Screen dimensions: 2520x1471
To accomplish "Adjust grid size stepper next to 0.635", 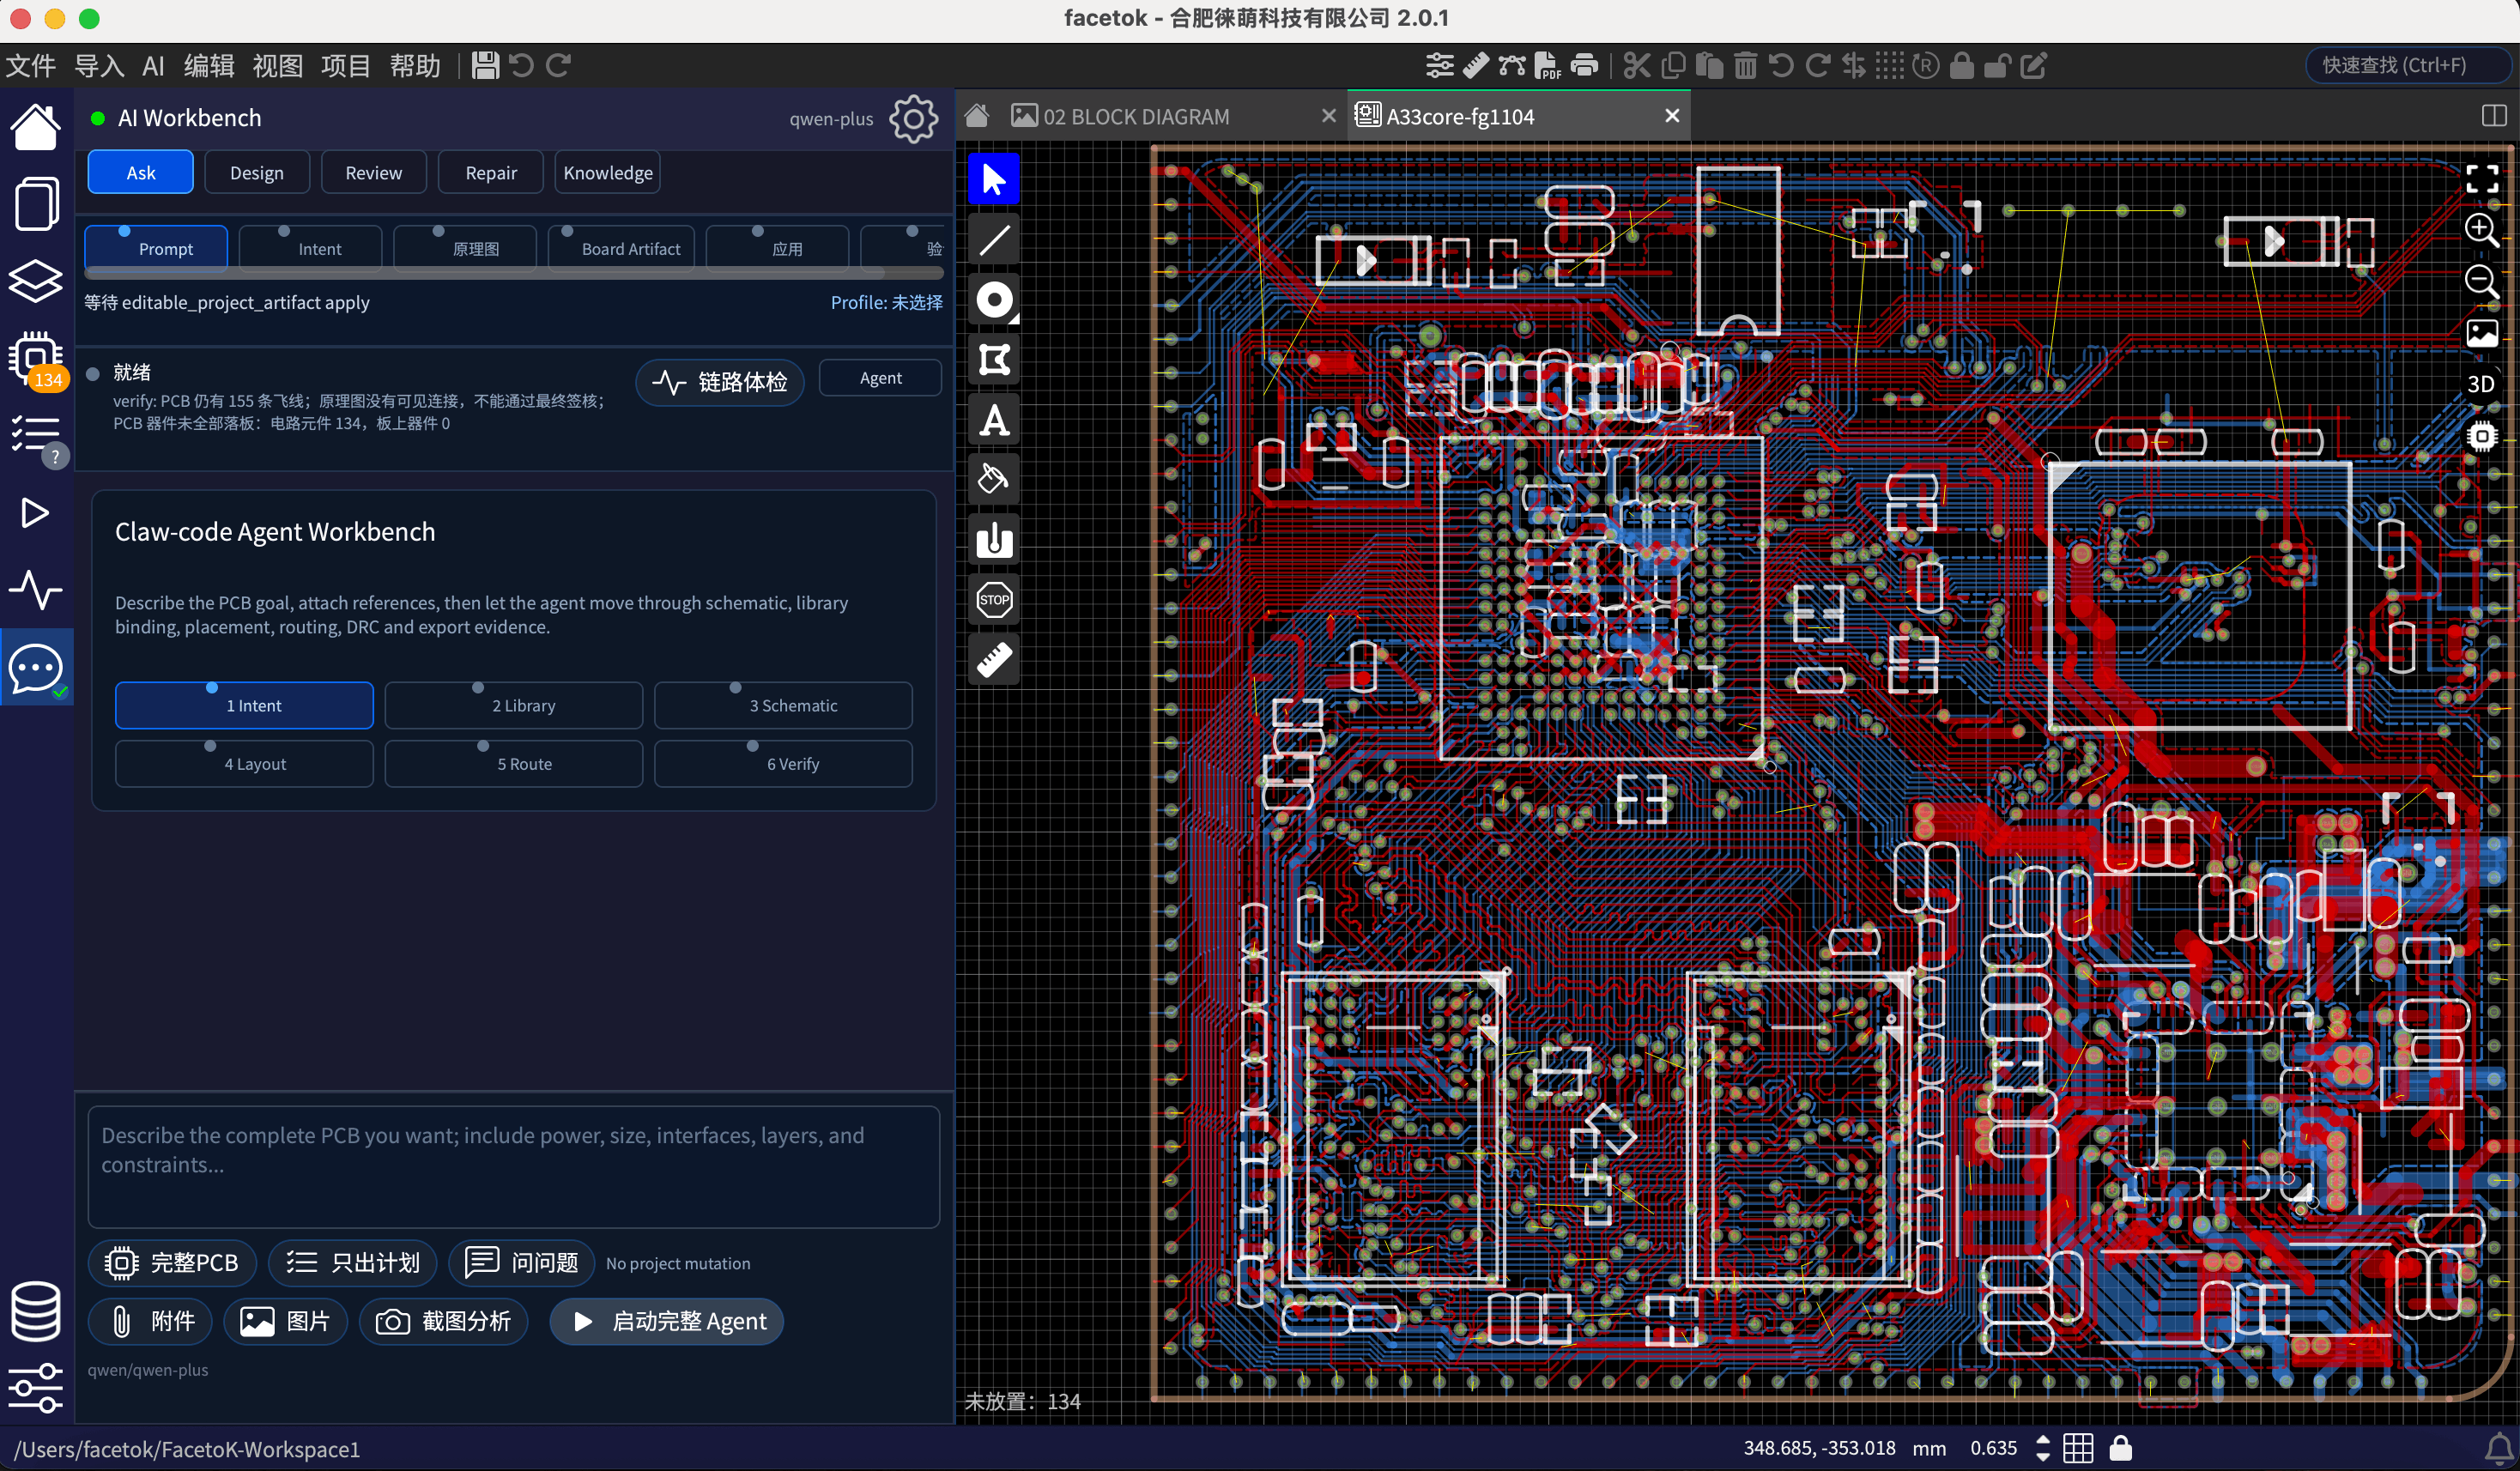I will [2043, 1448].
